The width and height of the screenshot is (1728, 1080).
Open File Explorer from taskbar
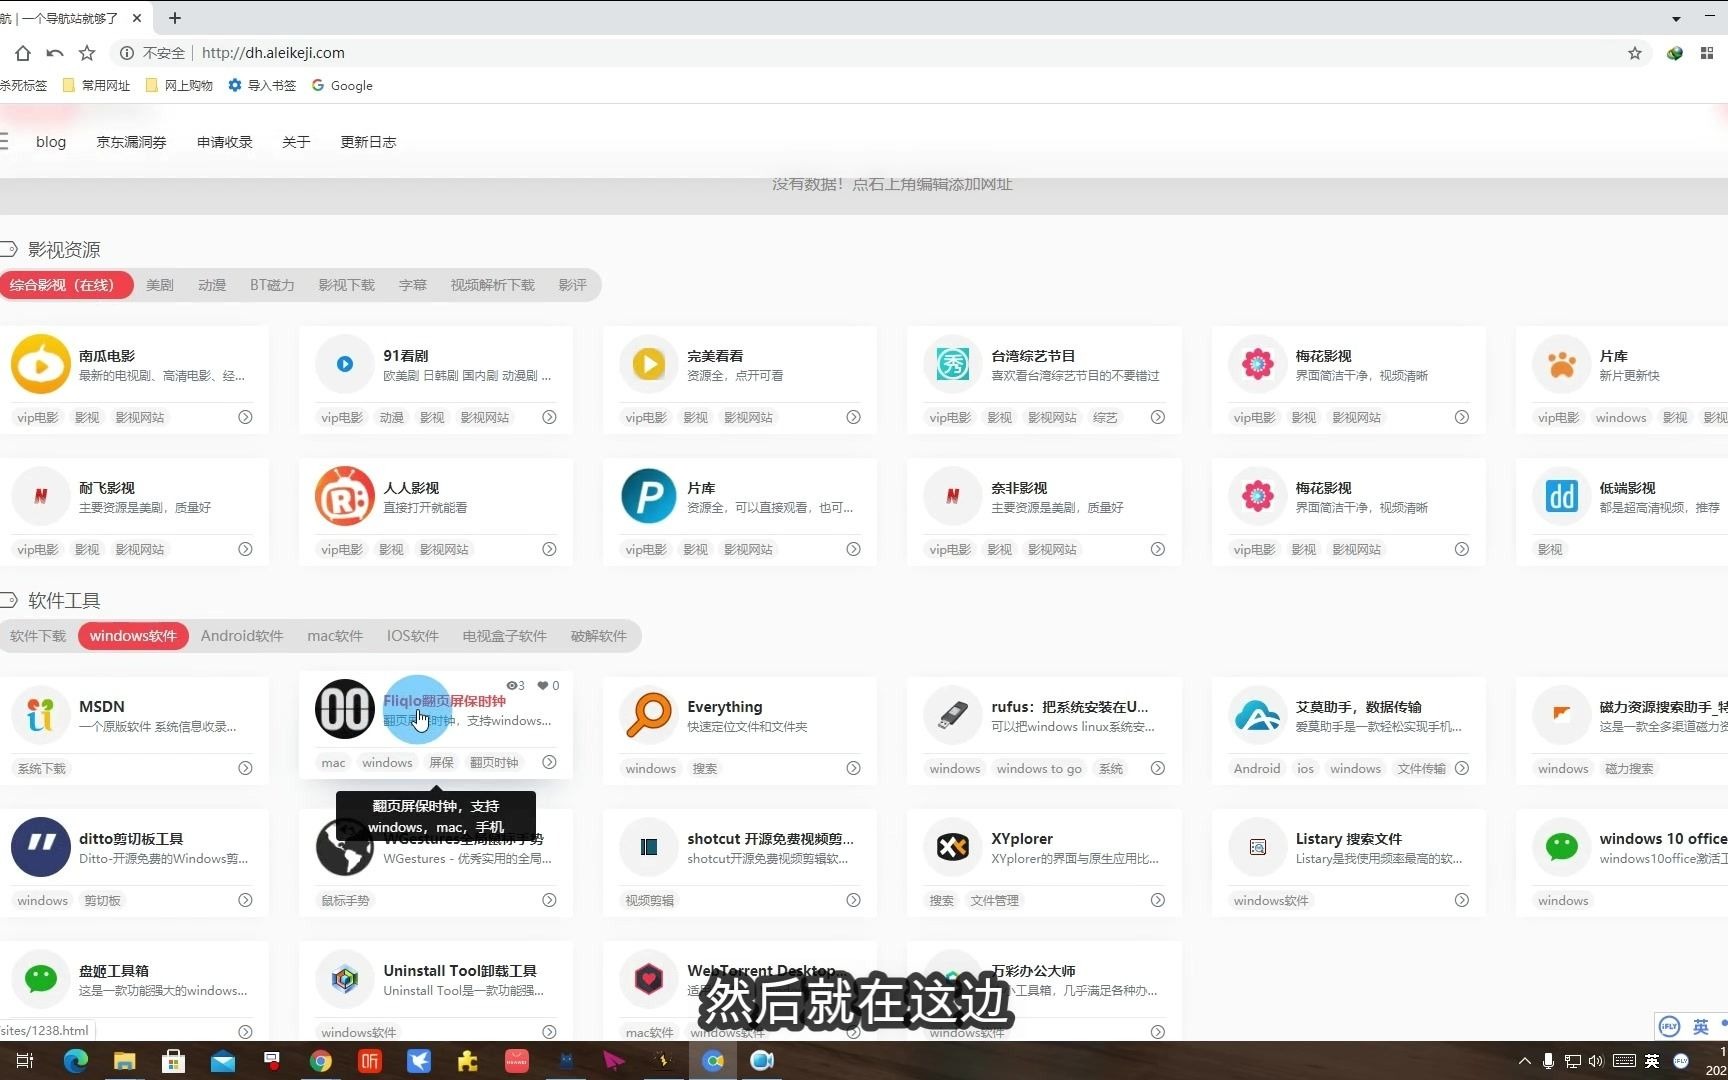coord(124,1061)
